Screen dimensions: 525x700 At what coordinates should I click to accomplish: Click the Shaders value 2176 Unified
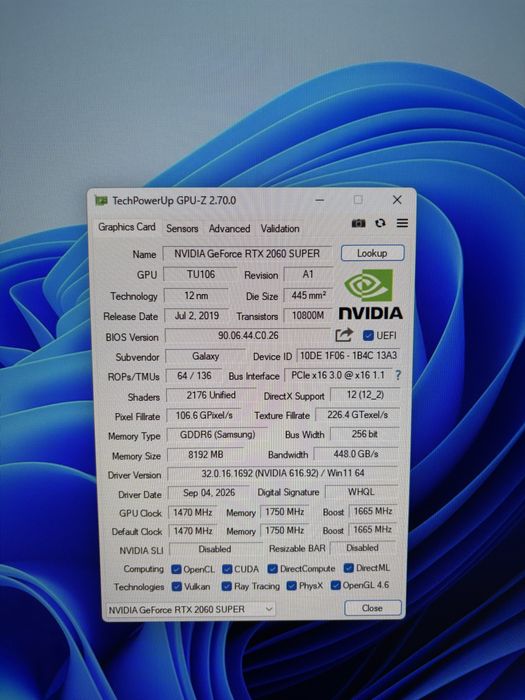211,395
